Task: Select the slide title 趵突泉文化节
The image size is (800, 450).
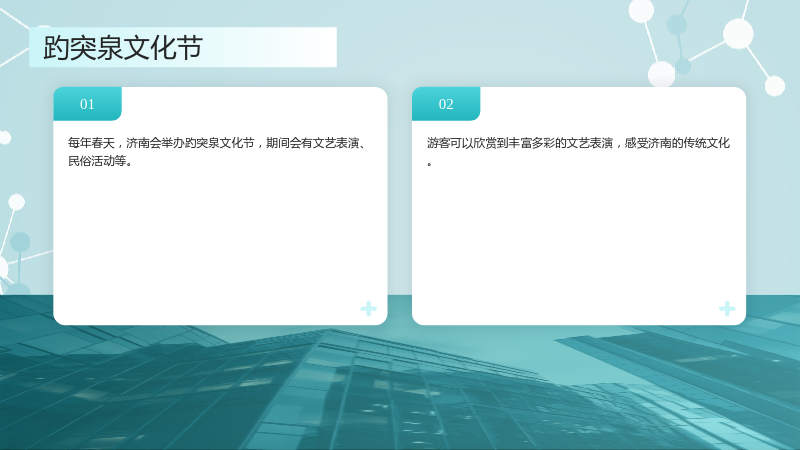Action: coord(123,47)
